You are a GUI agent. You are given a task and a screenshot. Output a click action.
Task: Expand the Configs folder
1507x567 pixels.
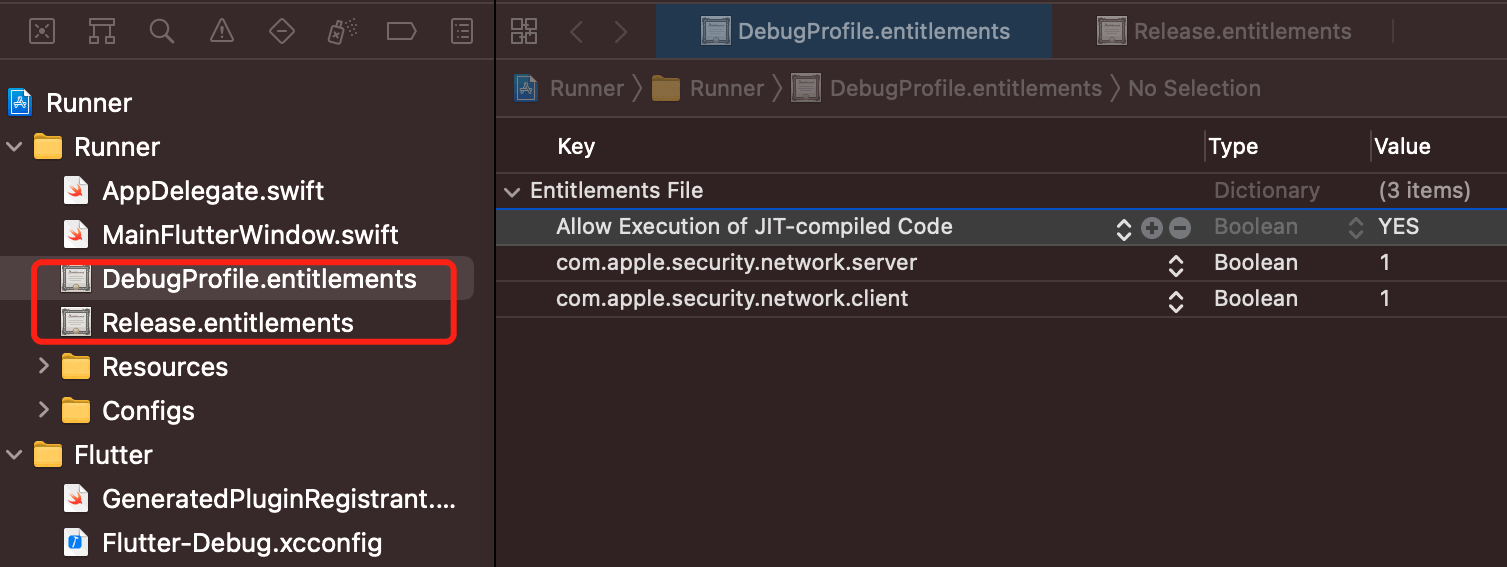click(43, 410)
